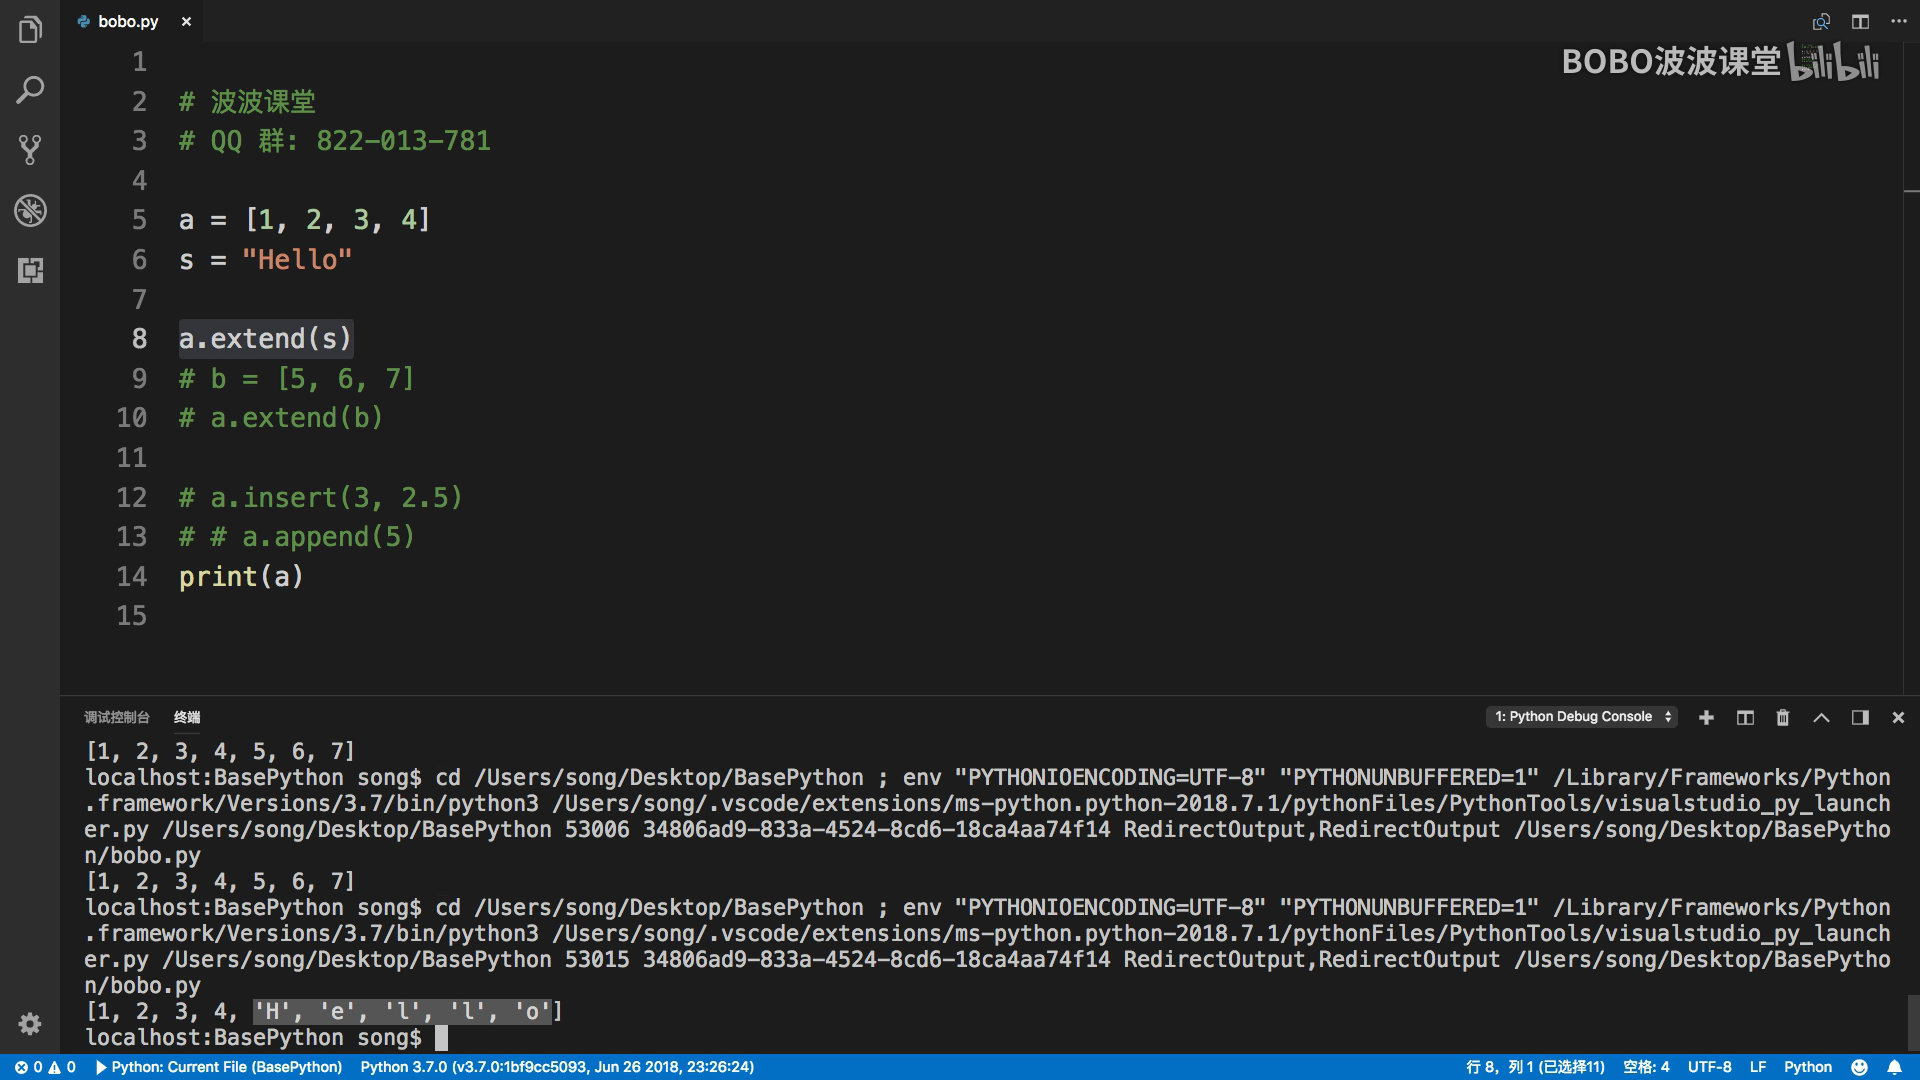
Task: Open the Debug sidebar view
Action: 30,210
